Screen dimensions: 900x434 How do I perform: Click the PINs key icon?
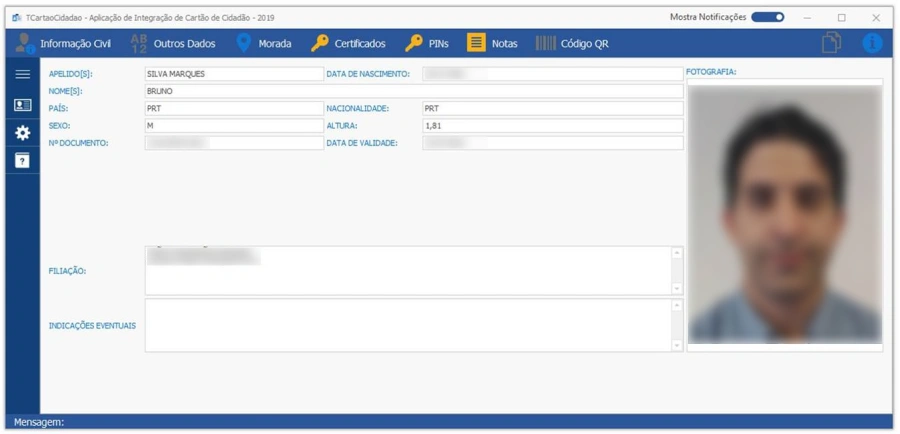click(414, 43)
